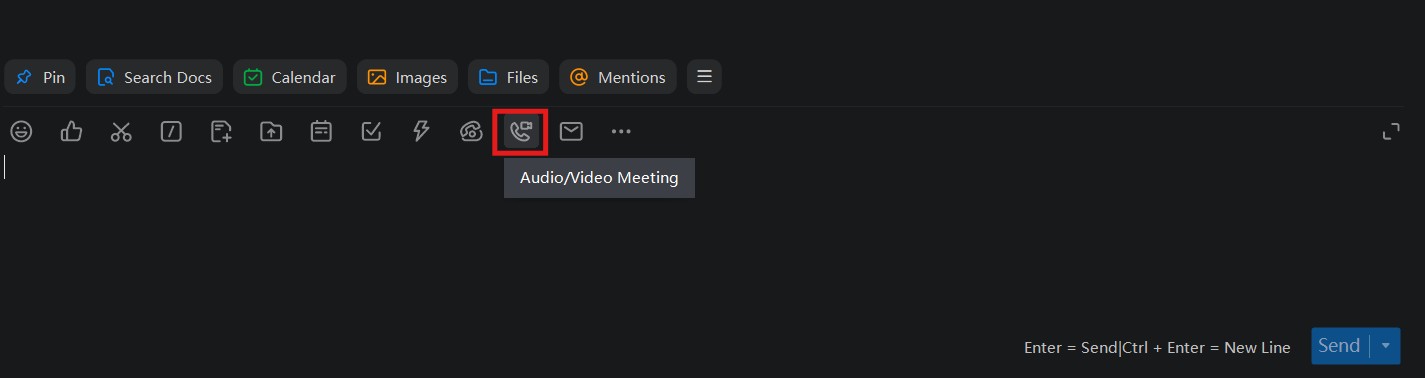Switch to the Calendar shortcut
The height and width of the screenshot is (378, 1425).
(290, 77)
